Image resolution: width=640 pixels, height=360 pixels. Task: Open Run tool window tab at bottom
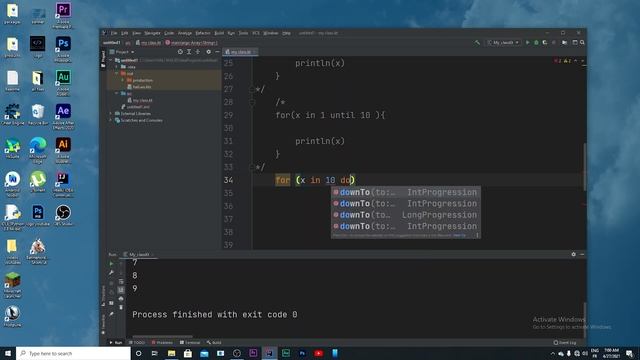[x=116, y=343]
